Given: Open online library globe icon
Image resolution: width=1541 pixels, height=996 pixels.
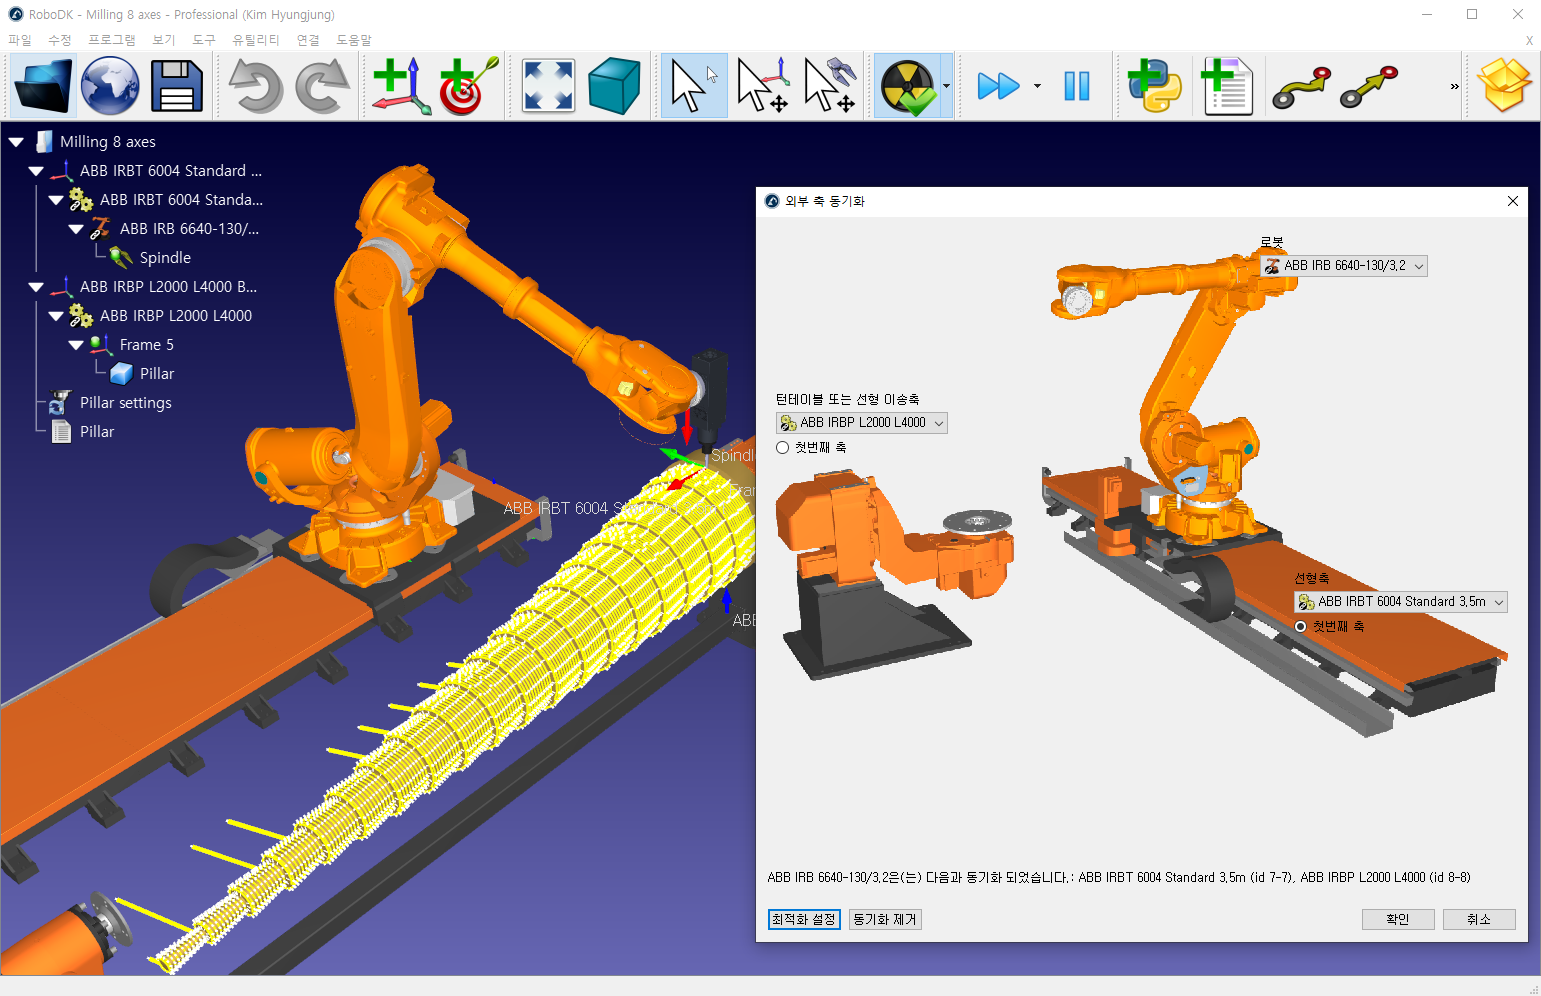Looking at the screenshot, I should tap(110, 86).
